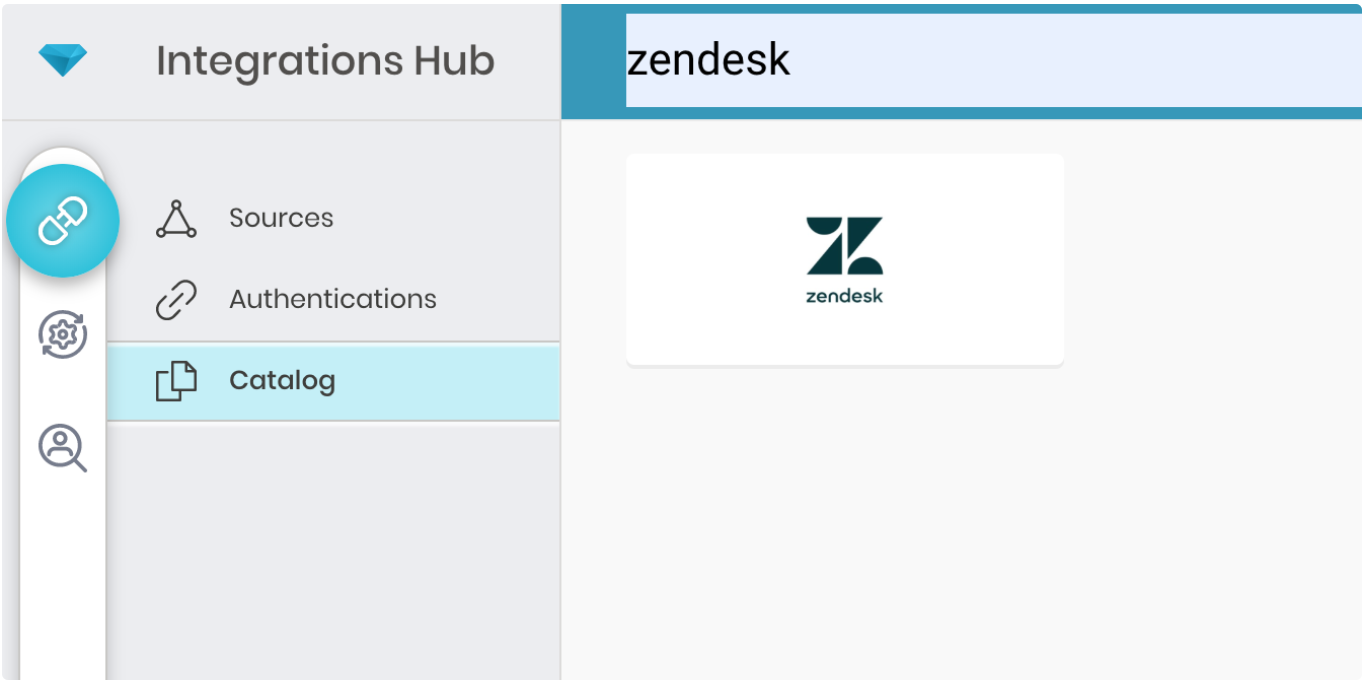Click blank results area below Zendesk card
The width and height of the screenshot is (1368, 682).
tap(844, 520)
